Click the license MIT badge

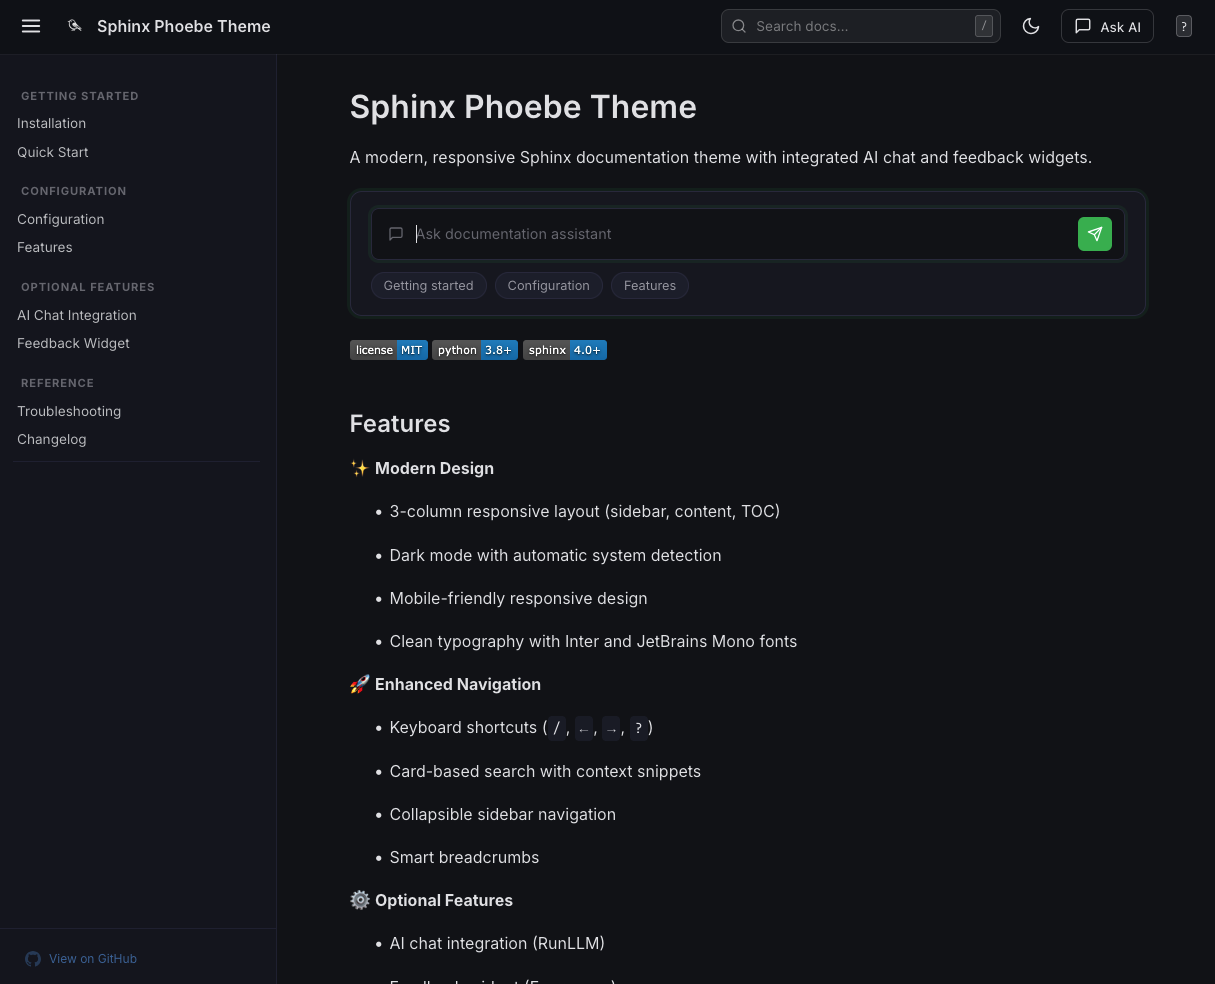click(389, 350)
